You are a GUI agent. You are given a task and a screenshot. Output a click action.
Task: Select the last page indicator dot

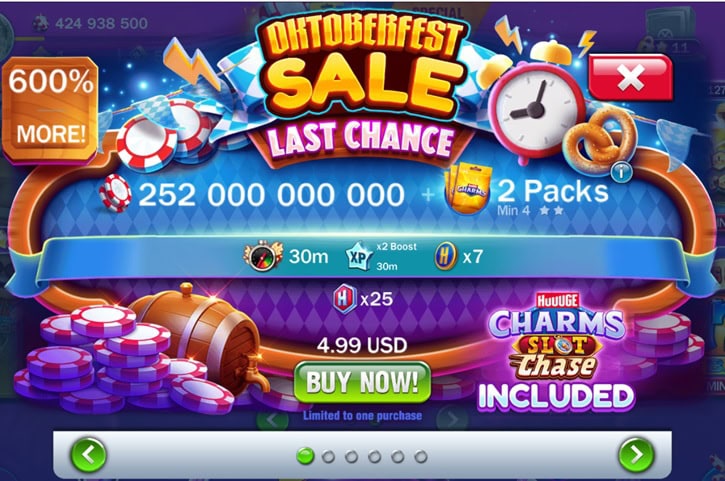(421, 457)
